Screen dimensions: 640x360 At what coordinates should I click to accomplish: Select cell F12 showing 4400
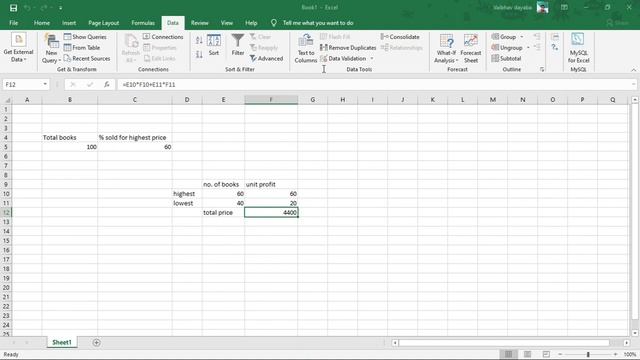click(271, 213)
